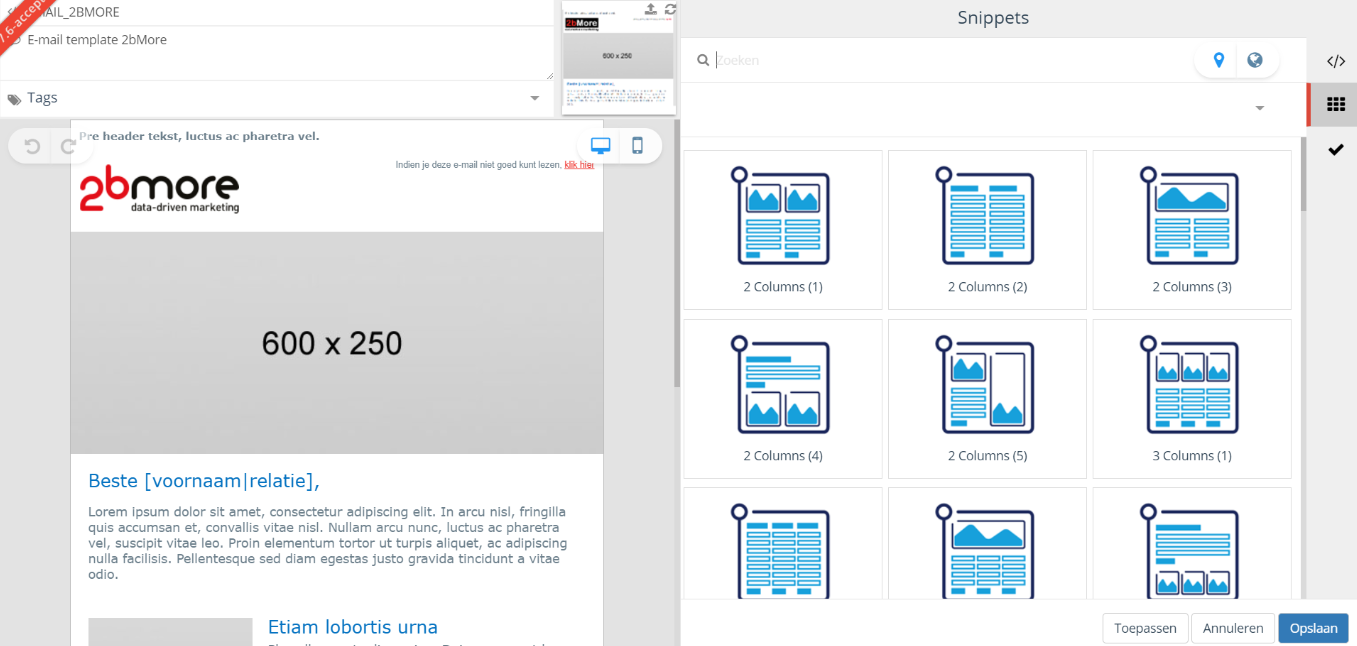Expand the Tags dropdown
Viewport: 1357px width, 646px height.
(535, 98)
